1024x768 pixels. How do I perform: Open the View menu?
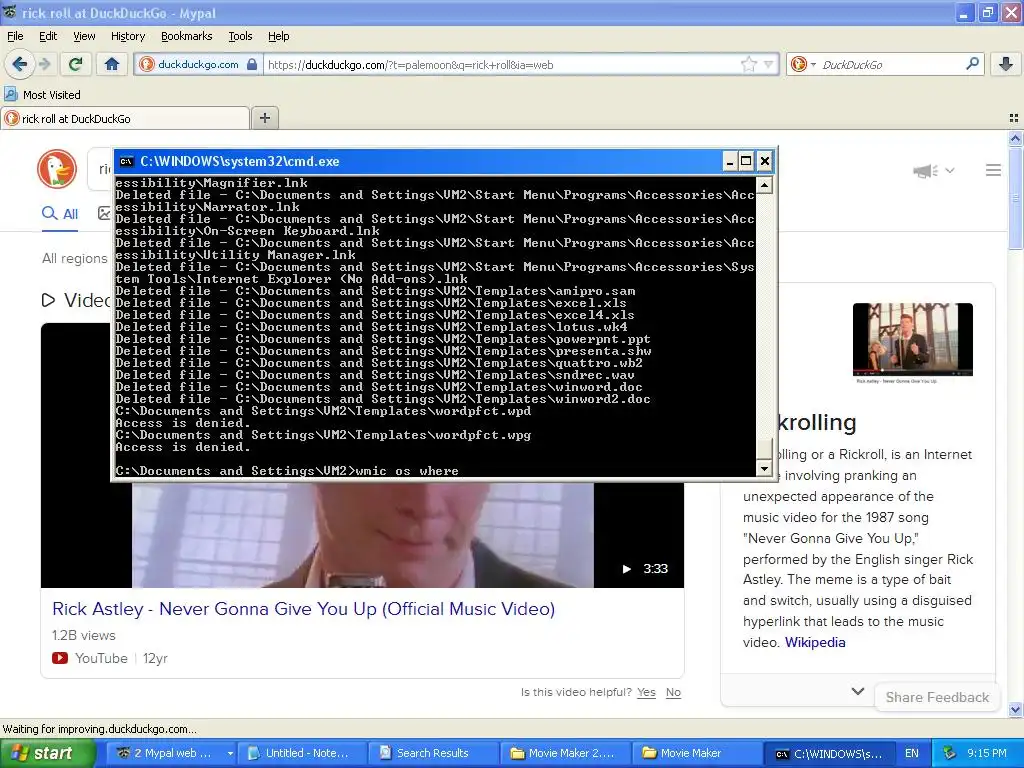(x=84, y=36)
